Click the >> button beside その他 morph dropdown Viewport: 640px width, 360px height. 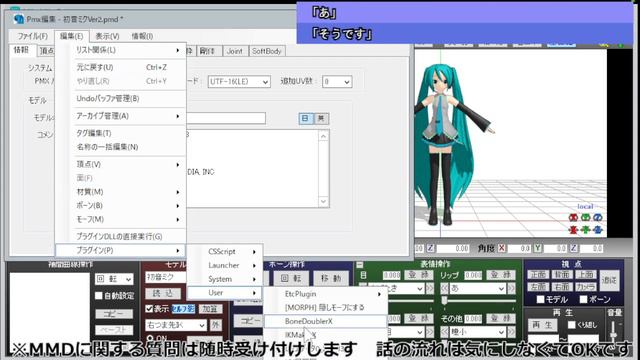click(x=512, y=332)
